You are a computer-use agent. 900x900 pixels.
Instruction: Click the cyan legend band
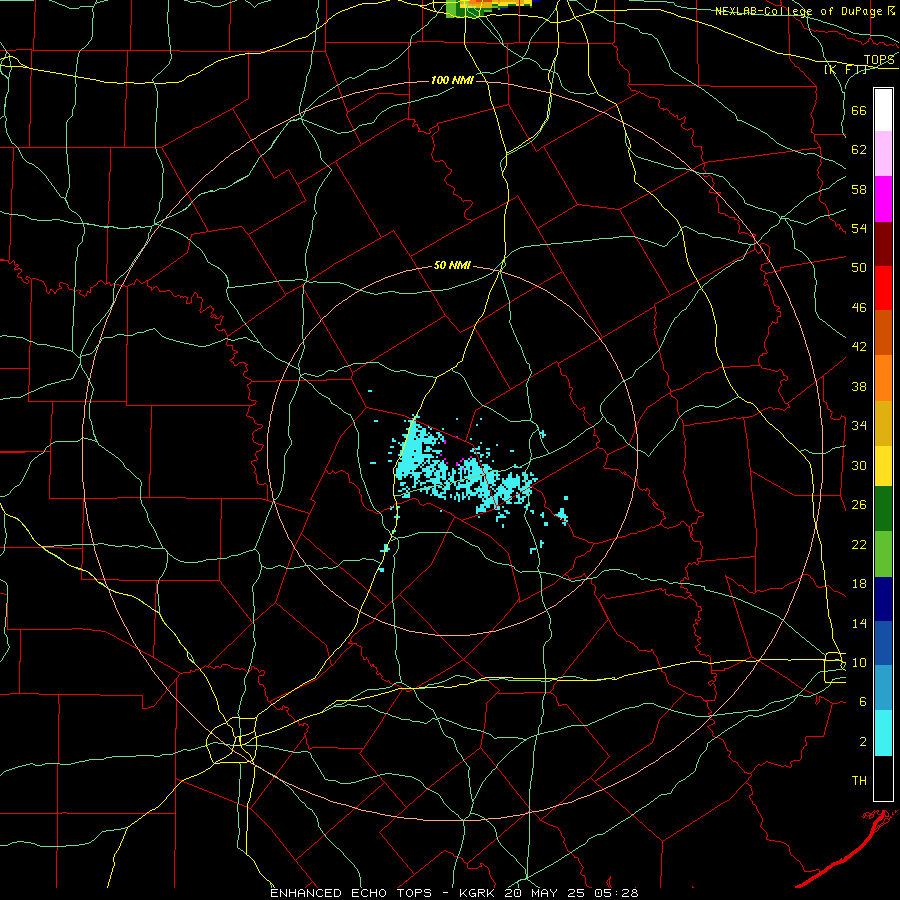[x=883, y=733]
